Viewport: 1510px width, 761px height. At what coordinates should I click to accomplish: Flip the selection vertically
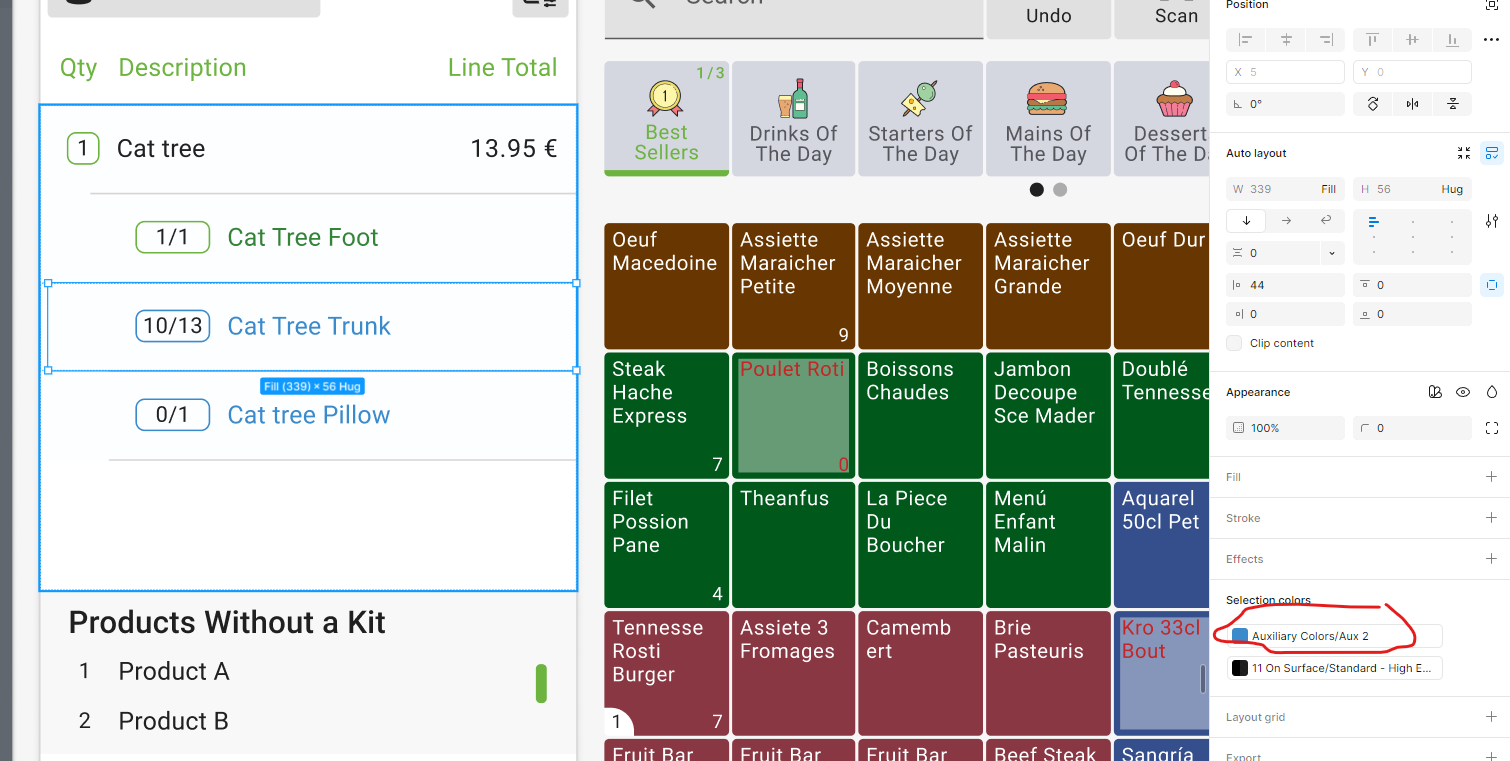tap(1452, 104)
